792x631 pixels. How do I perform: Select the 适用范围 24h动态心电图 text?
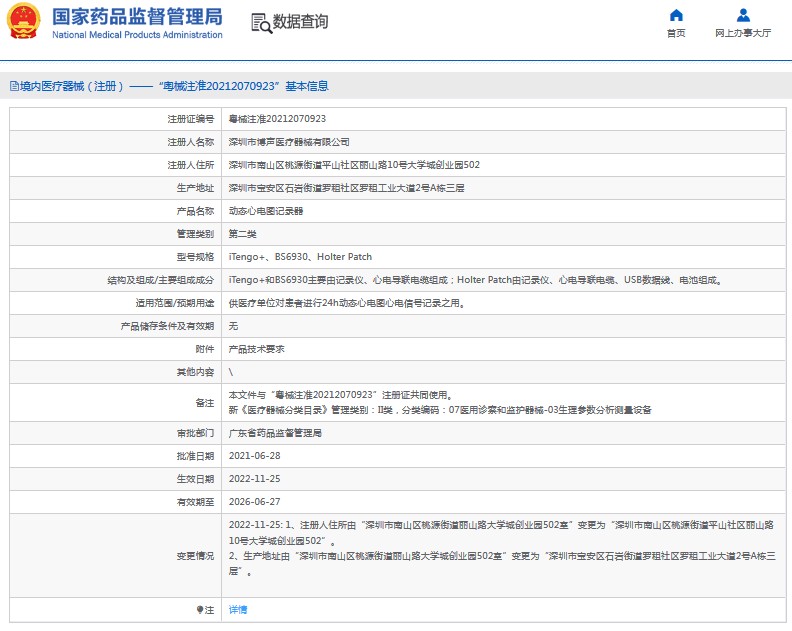(346, 303)
